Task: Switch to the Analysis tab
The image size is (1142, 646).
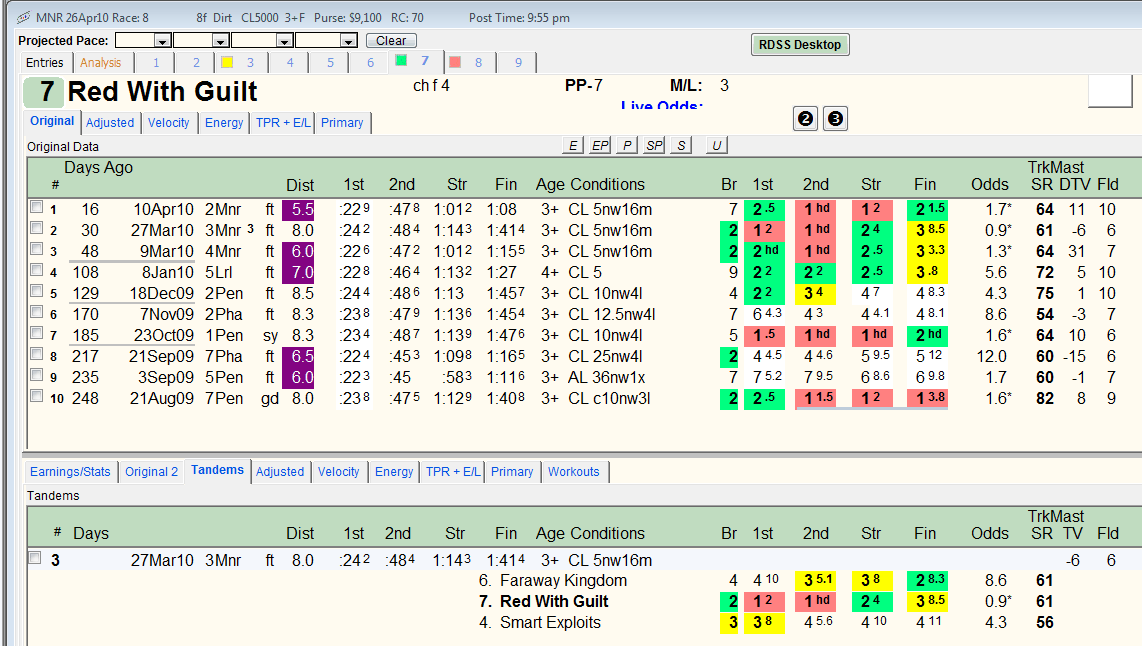Action: point(101,63)
